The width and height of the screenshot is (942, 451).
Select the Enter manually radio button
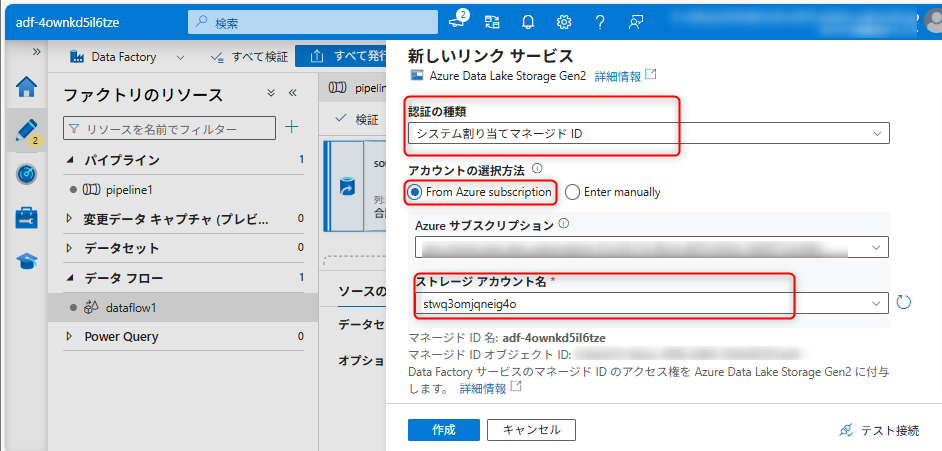click(x=573, y=191)
